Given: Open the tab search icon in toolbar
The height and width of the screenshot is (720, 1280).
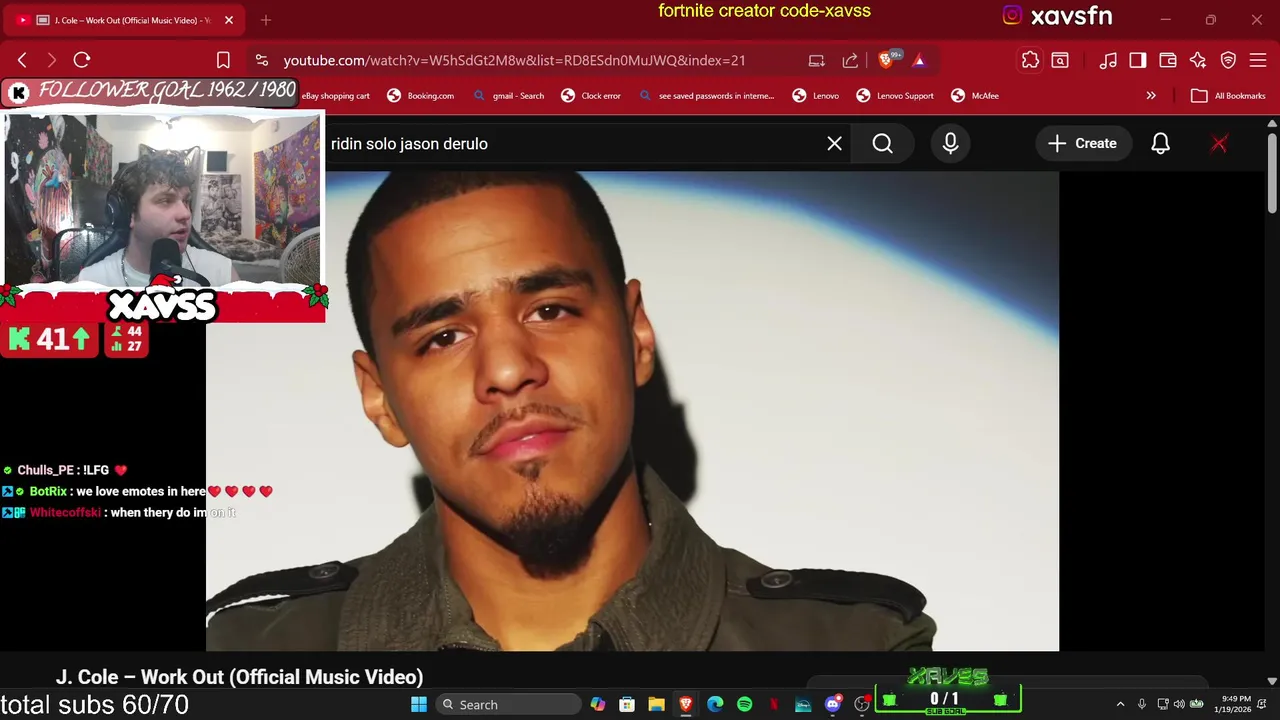Looking at the screenshot, I should point(1060,60).
